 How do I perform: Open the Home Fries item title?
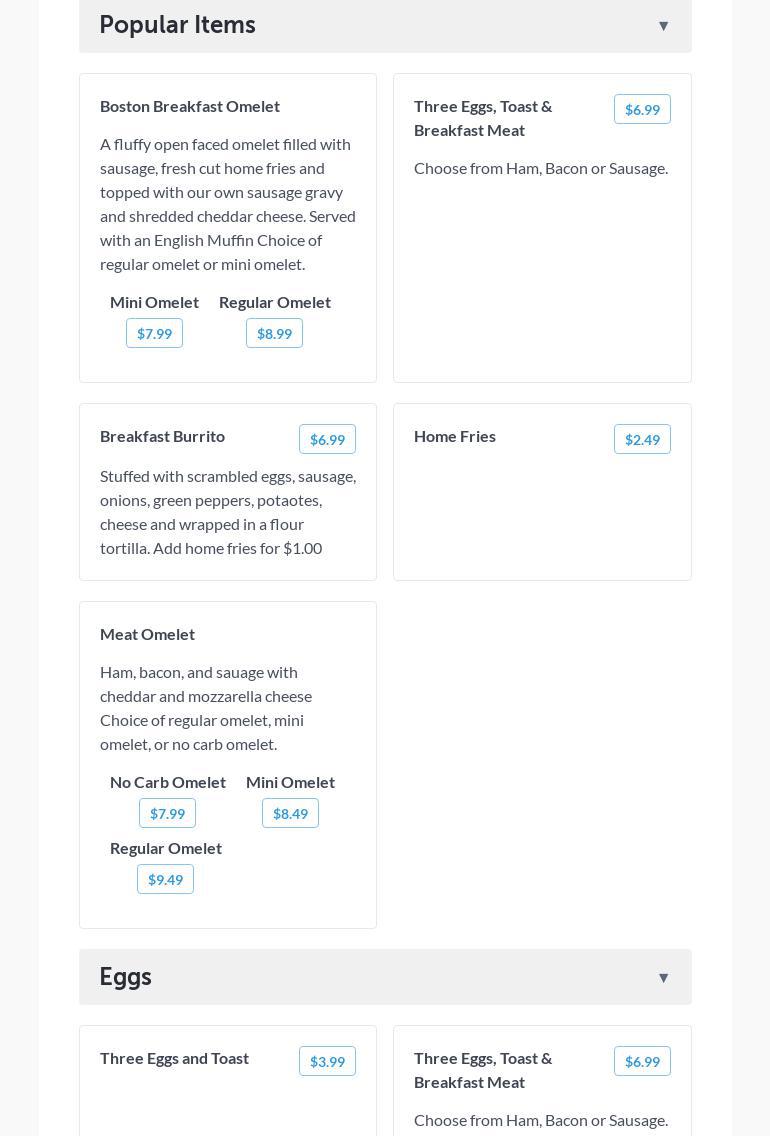click(x=455, y=436)
